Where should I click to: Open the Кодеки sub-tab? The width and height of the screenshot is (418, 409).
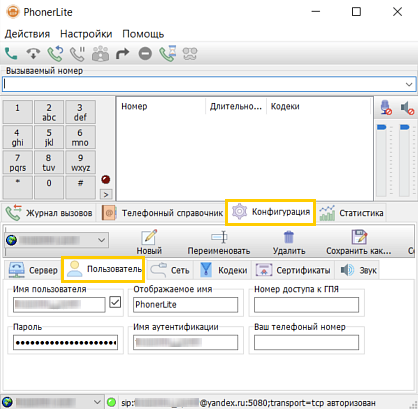[x=224, y=270]
